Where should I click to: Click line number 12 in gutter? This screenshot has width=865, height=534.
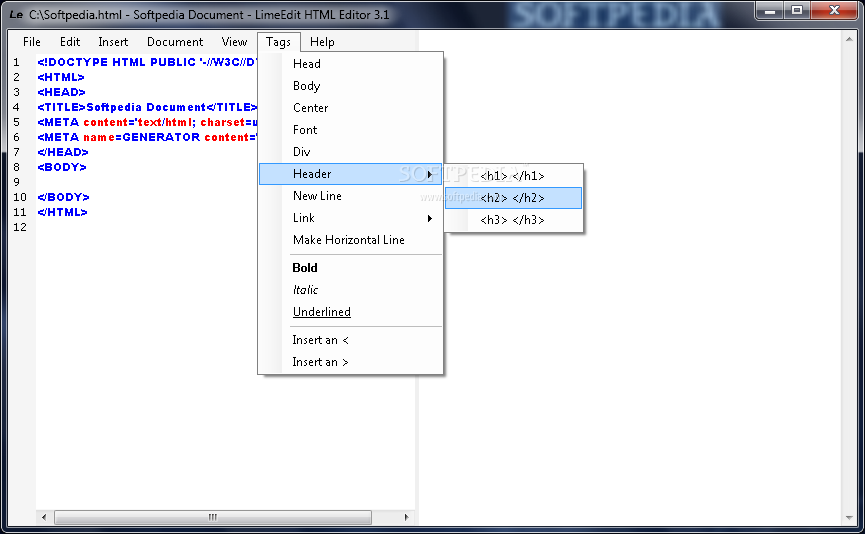pyautogui.click(x=20, y=227)
